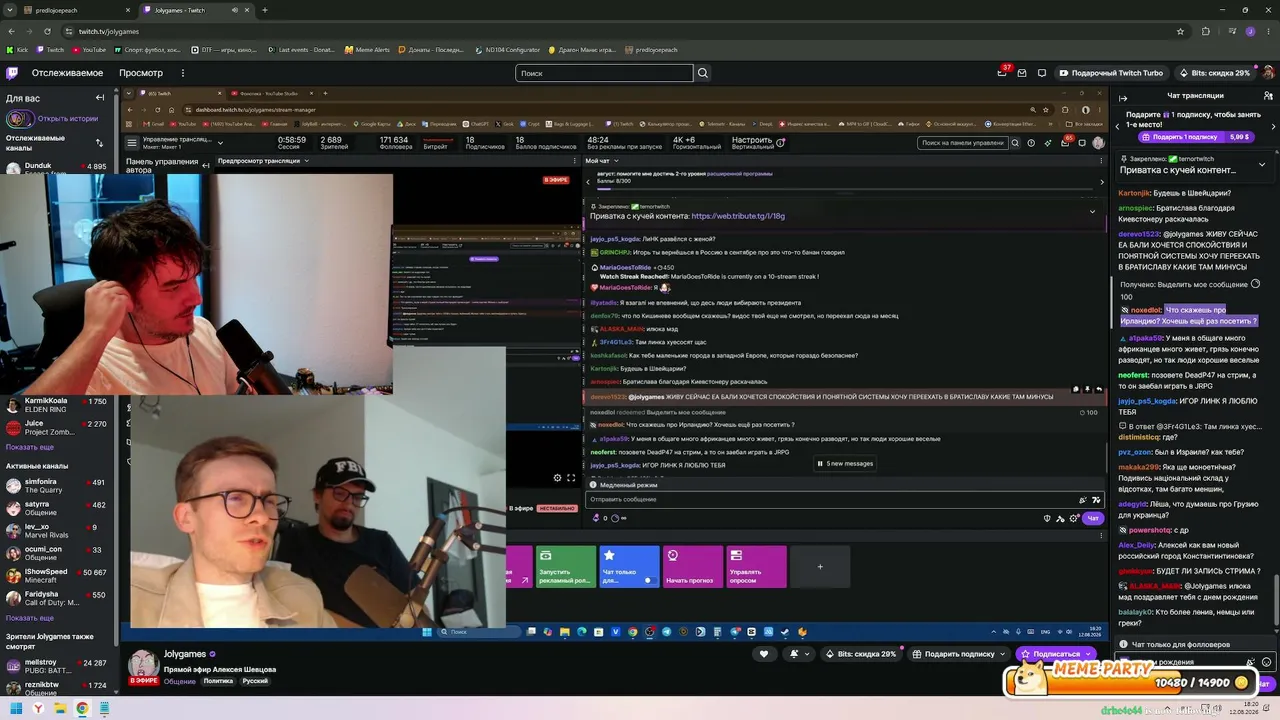Select the Jolygames - Twitch tab

point(196,10)
